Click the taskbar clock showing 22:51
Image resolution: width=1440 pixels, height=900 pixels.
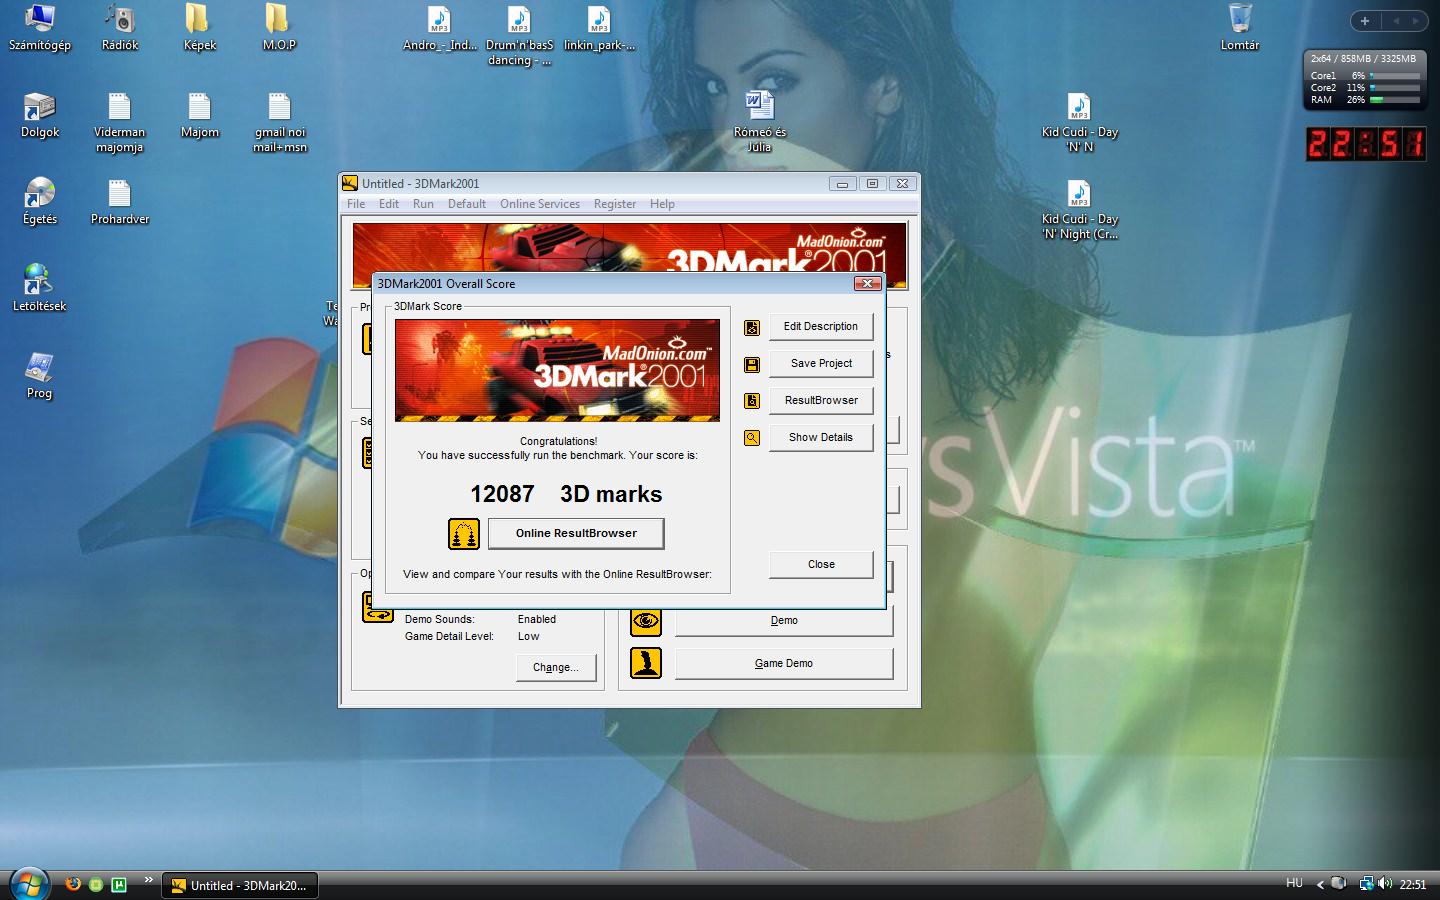tap(1413, 884)
